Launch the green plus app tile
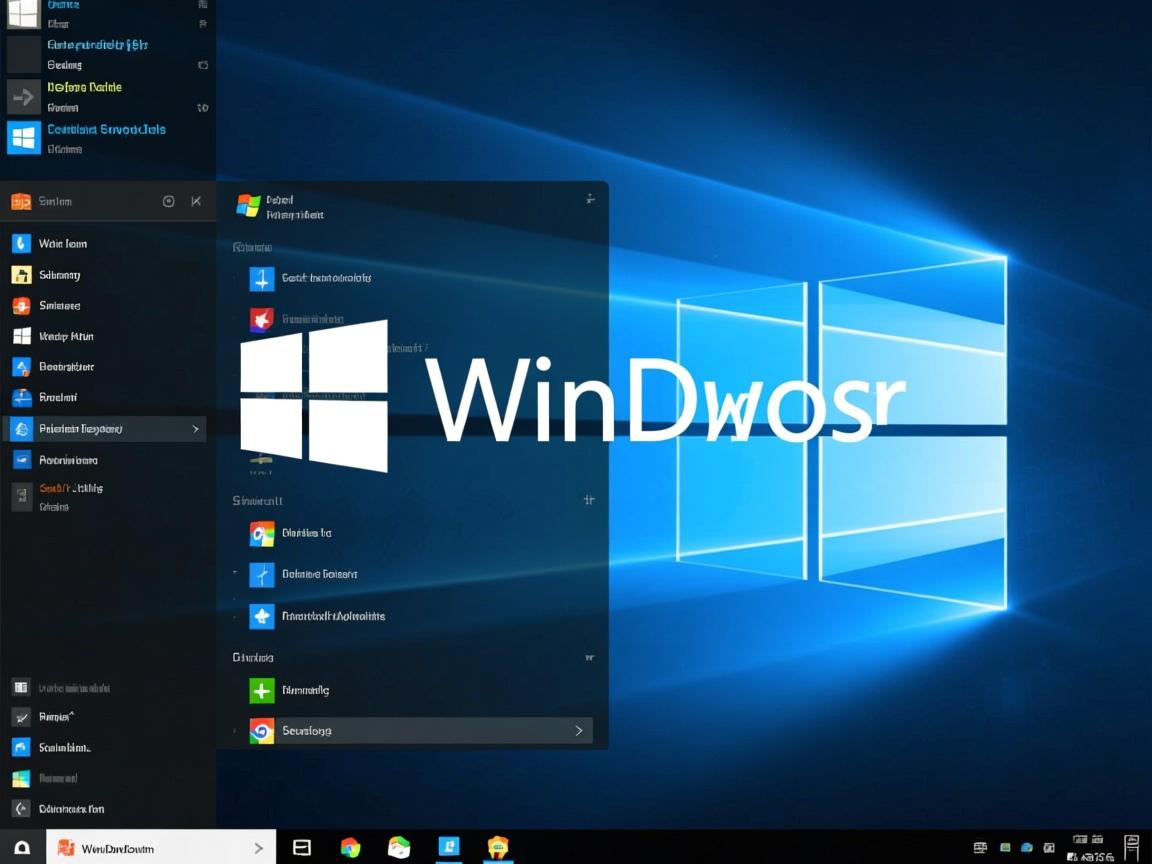 (261, 690)
